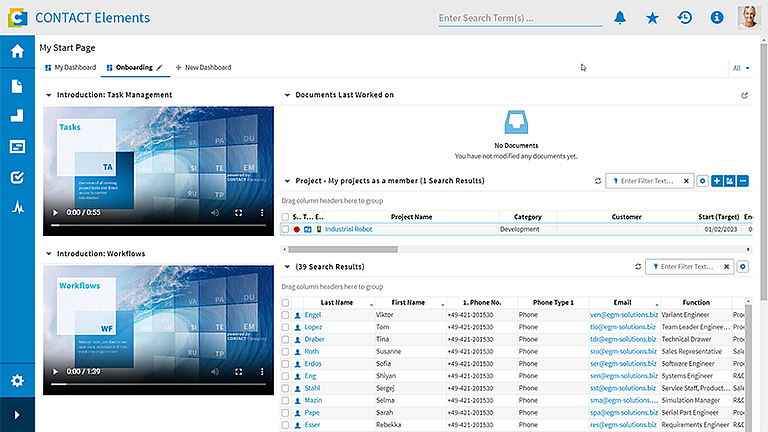Open favorites star
Image resolution: width=768 pixels, height=432 pixels.
point(652,18)
